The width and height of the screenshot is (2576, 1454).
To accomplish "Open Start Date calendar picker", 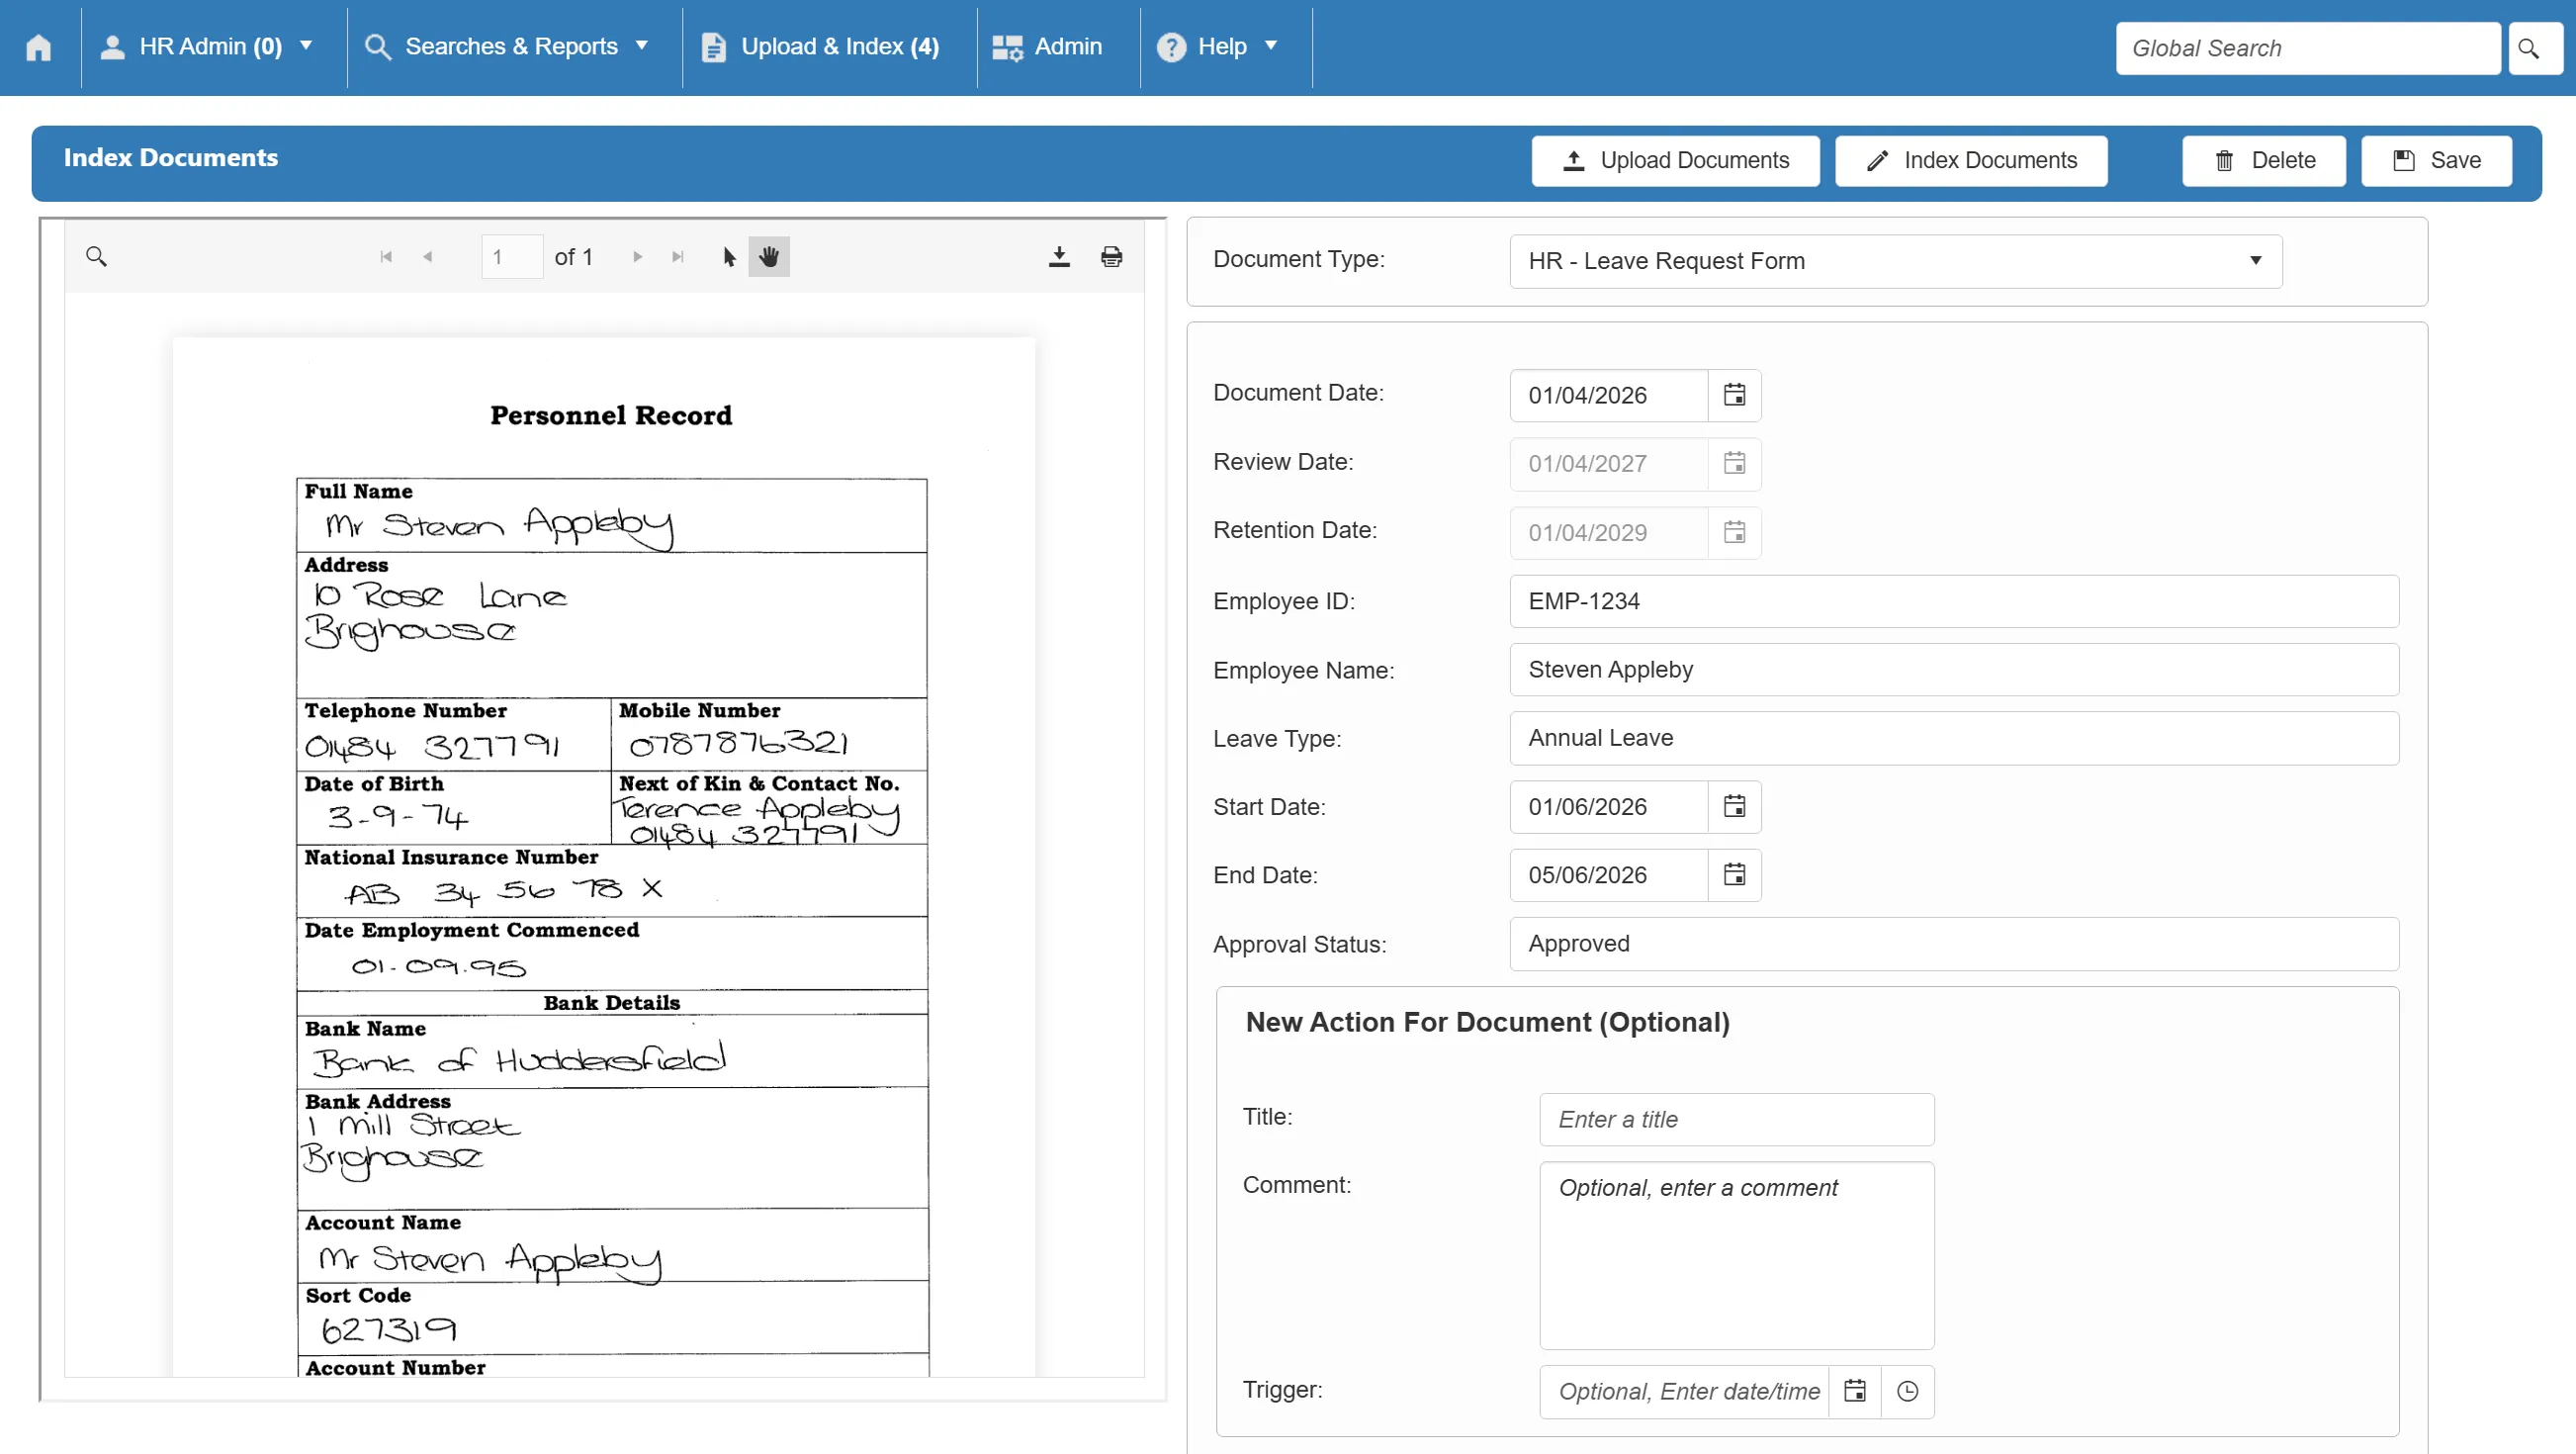I will pos(1734,807).
